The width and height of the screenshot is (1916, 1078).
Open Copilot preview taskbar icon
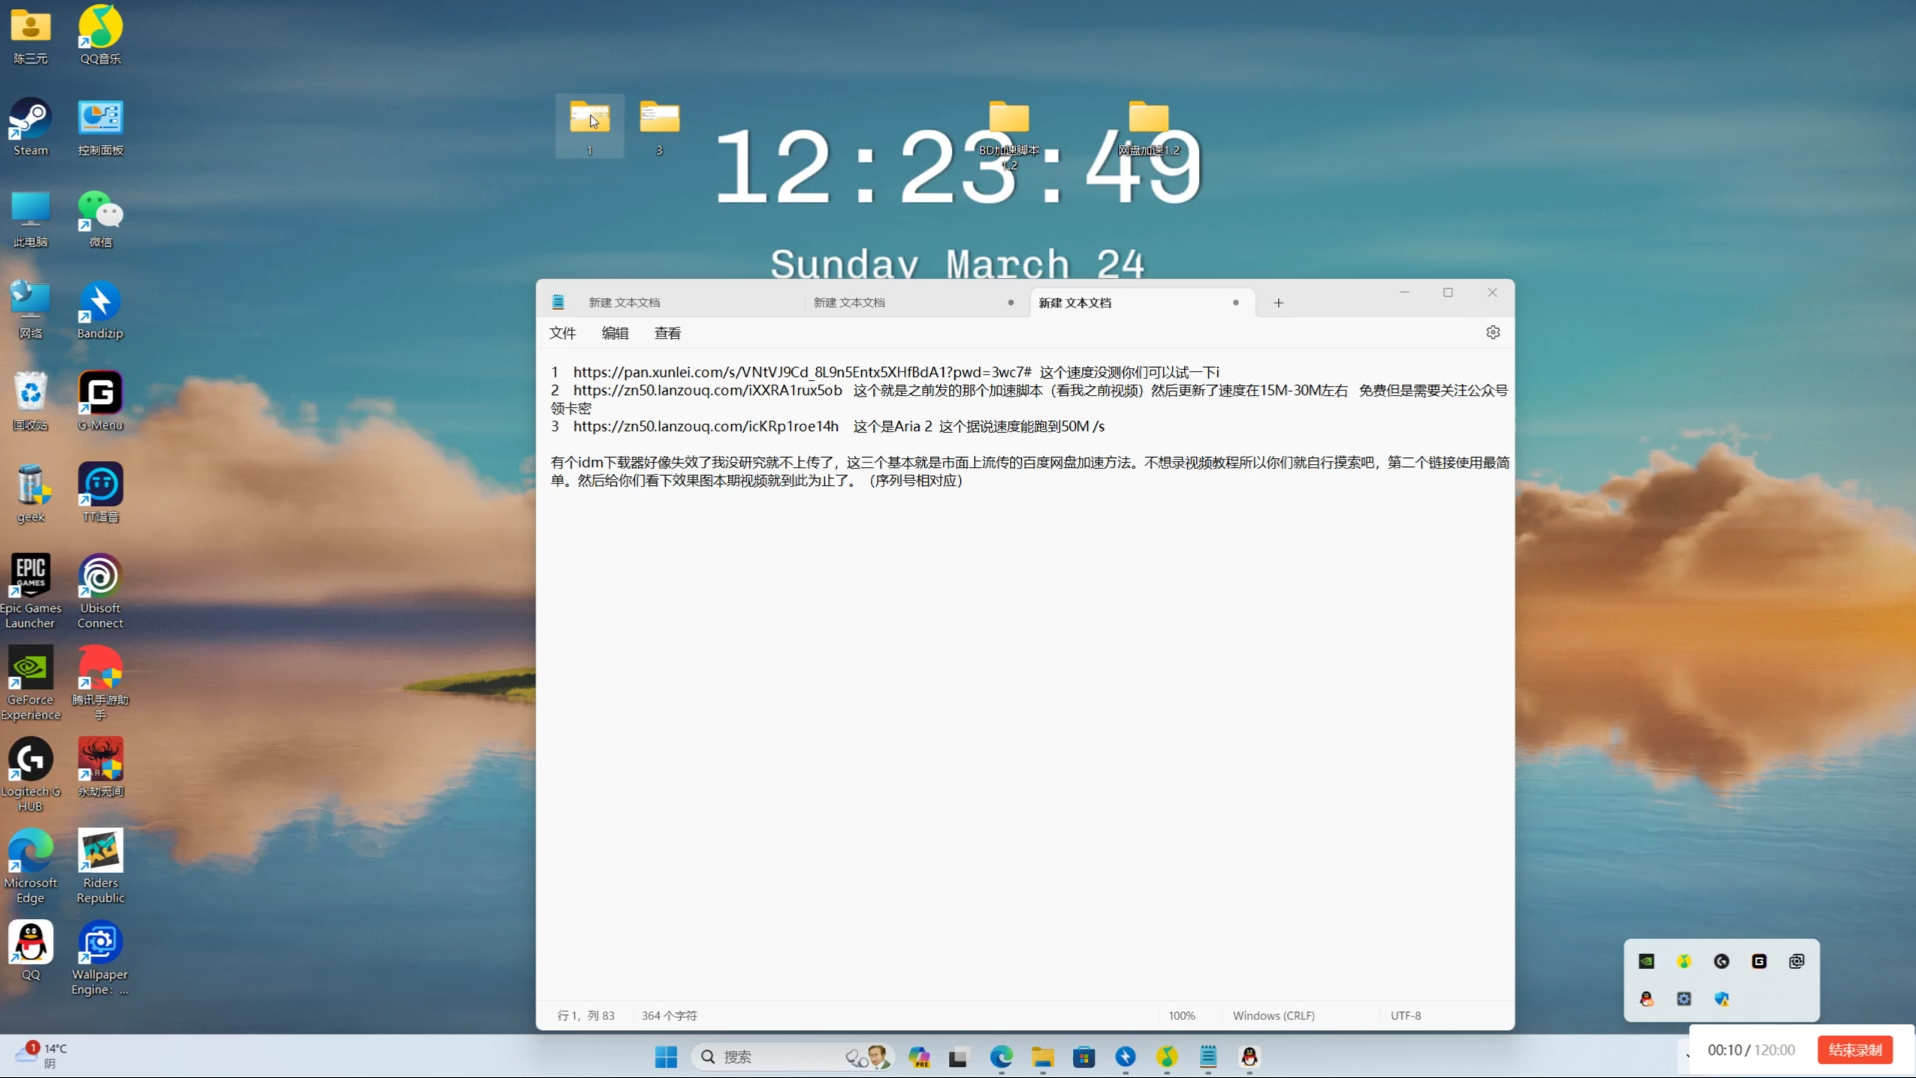pos(919,1057)
